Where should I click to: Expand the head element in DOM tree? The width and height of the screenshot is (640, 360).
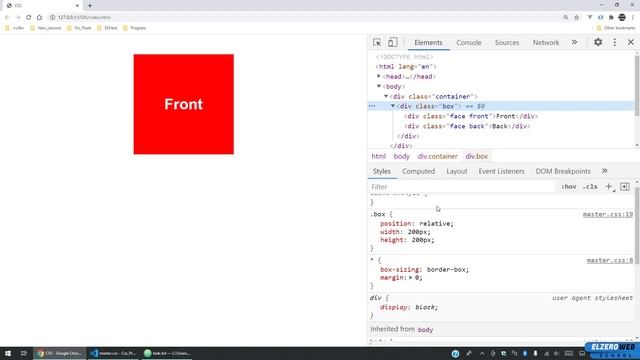click(x=379, y=76)
